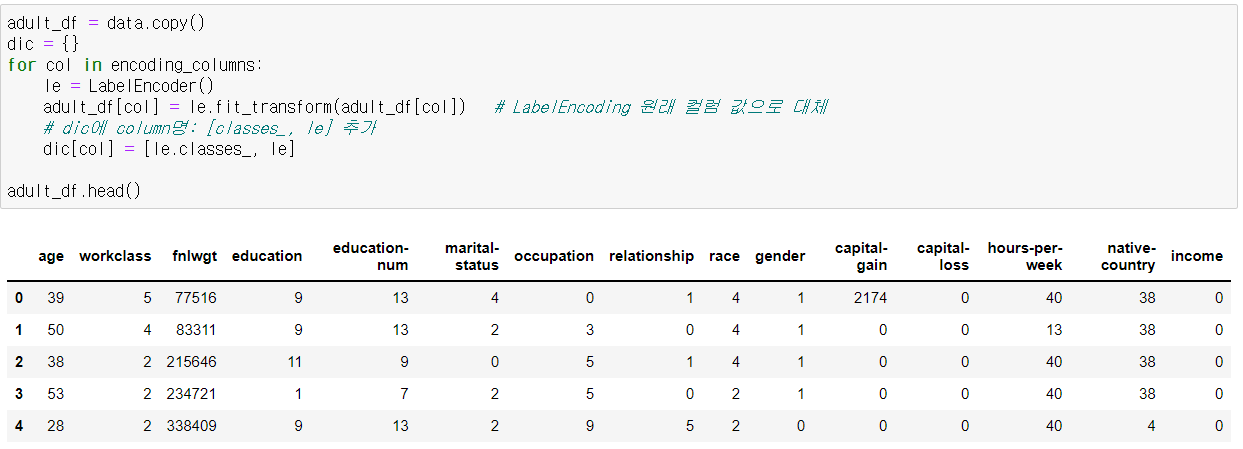Click the 'education' column header

click(x=267, y=256)
